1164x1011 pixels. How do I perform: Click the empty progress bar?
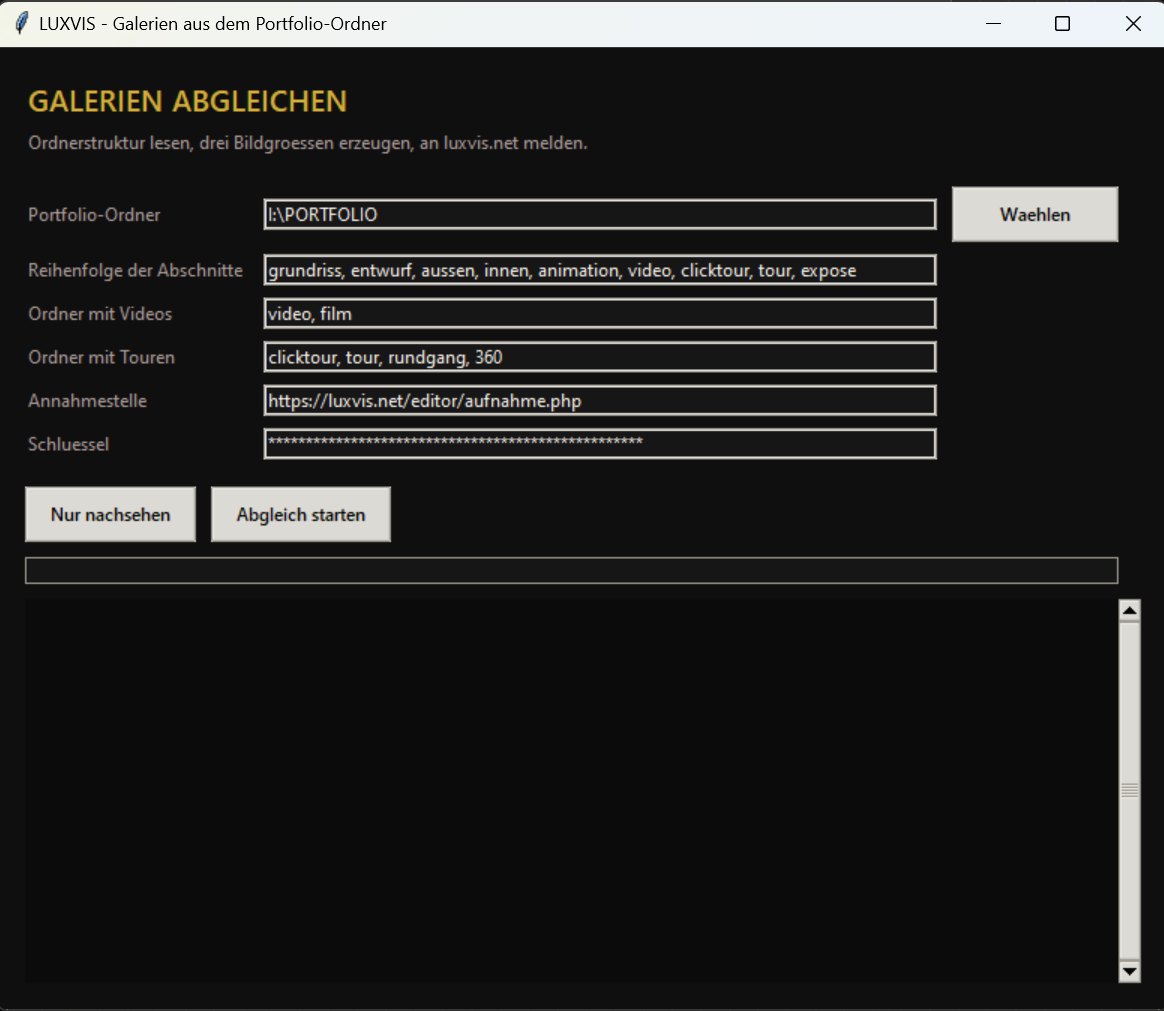pyautogui.click(x=572, y=570)
